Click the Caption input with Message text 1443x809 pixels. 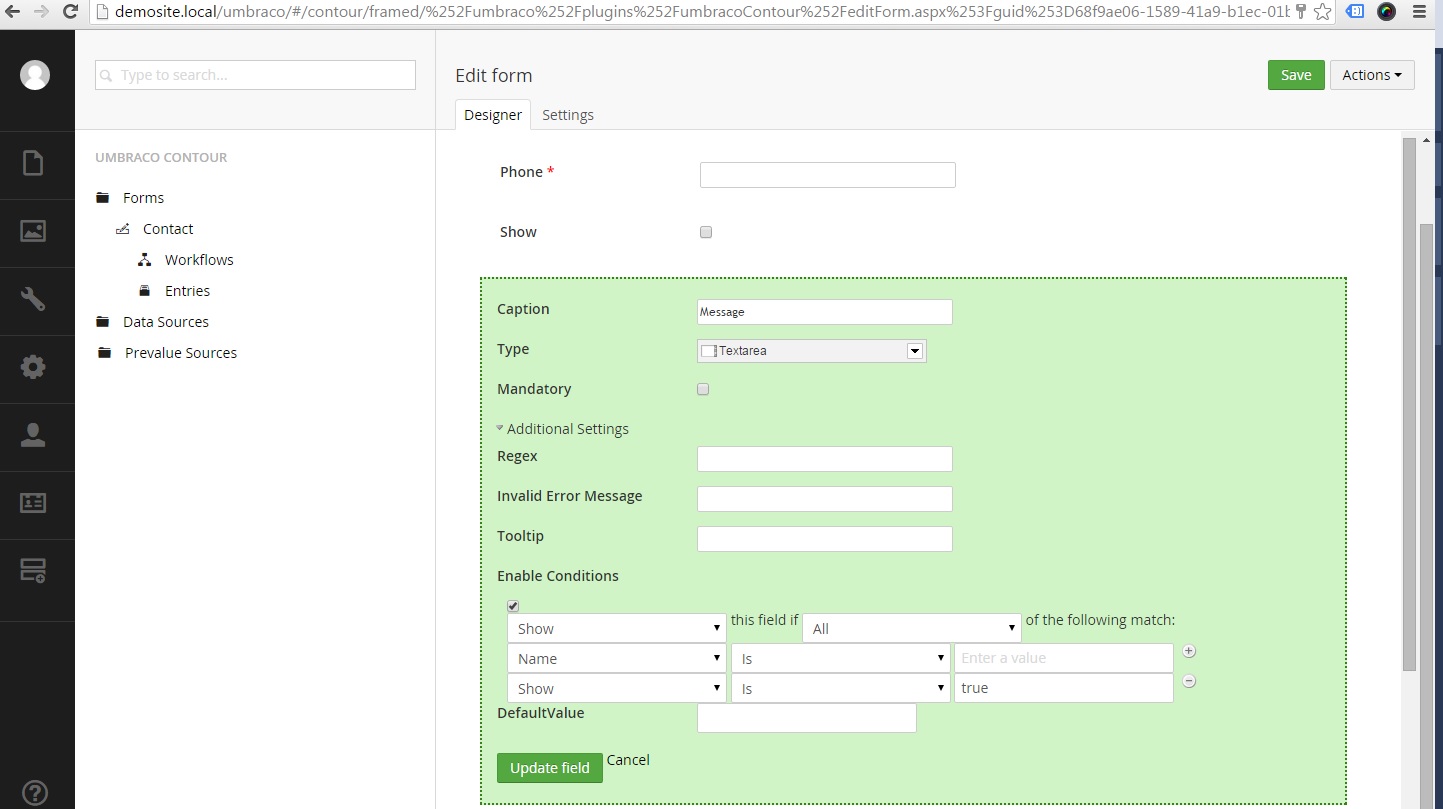point(824,312)
